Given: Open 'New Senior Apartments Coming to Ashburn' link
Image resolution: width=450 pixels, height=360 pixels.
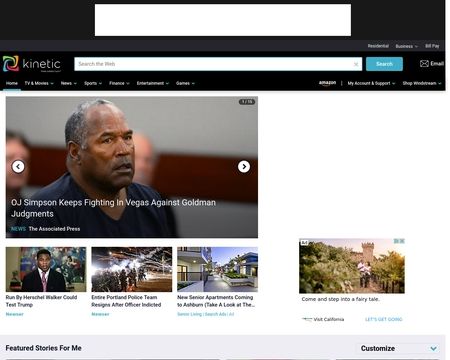Looking at the screenshot, I should [x=216, y=301].
